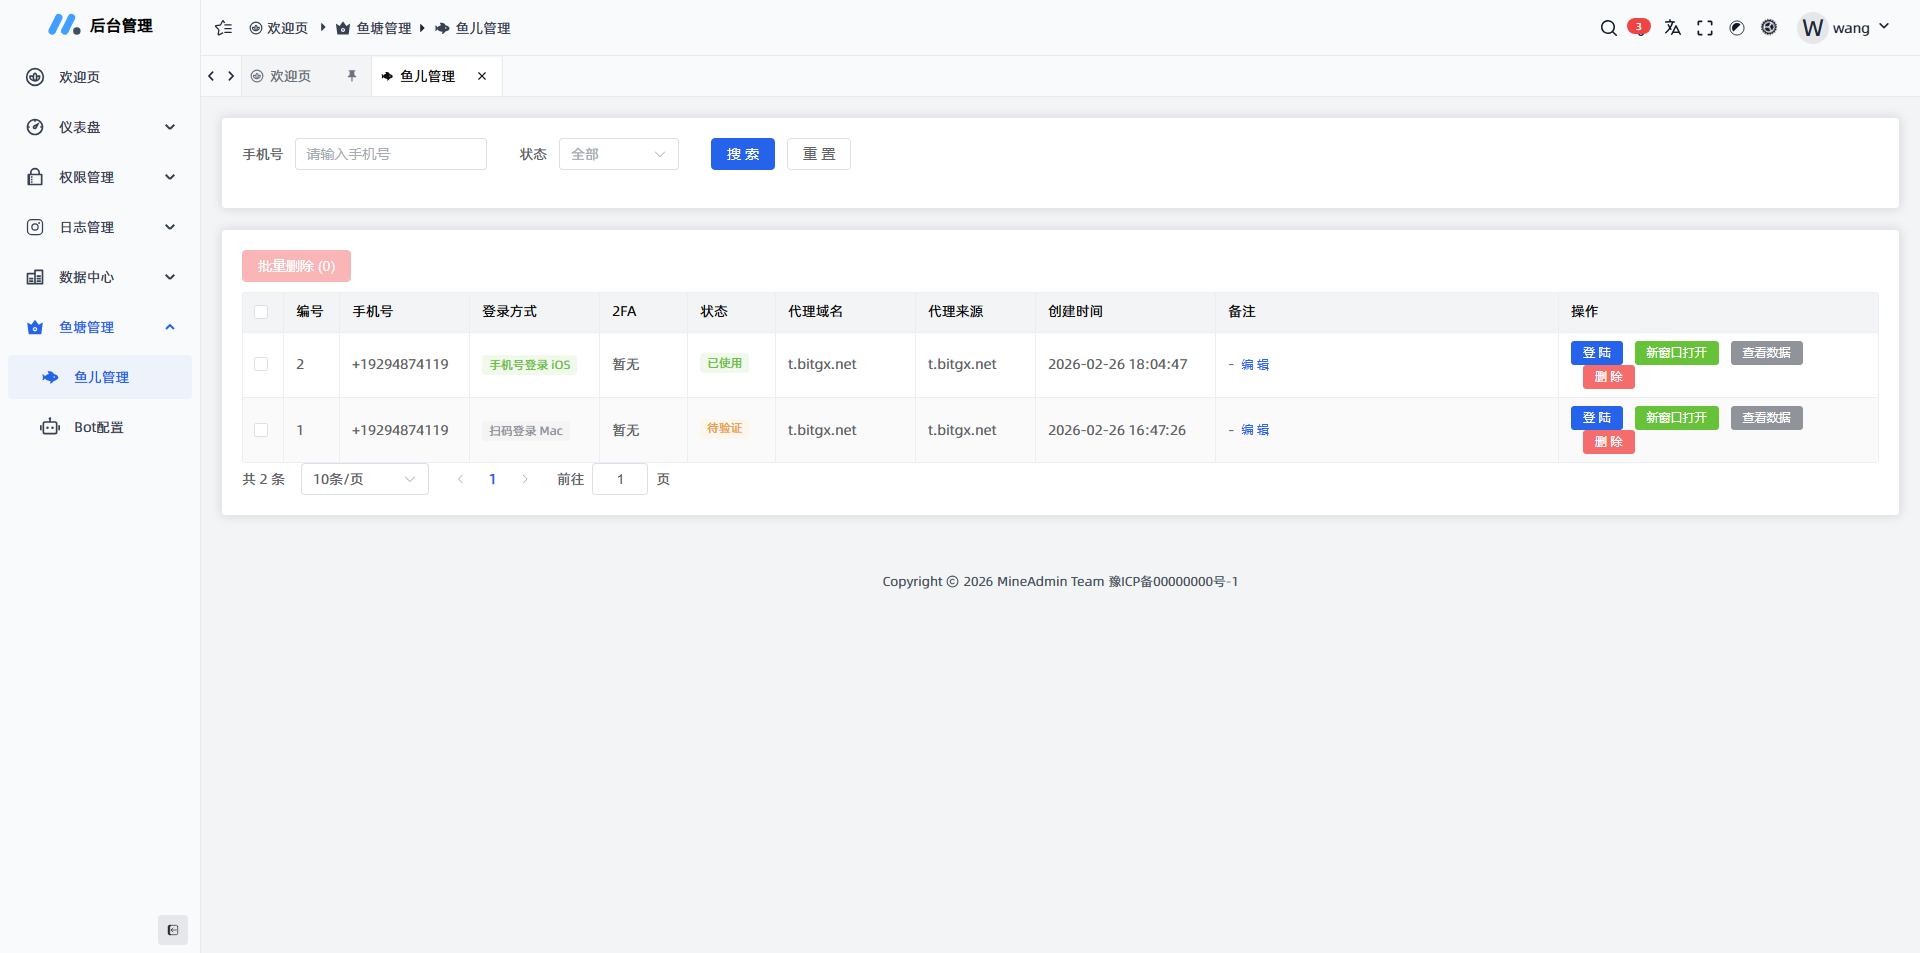Switch to the 欢迎页 tab
This screenshot has width=1920, height=953.
290,76
